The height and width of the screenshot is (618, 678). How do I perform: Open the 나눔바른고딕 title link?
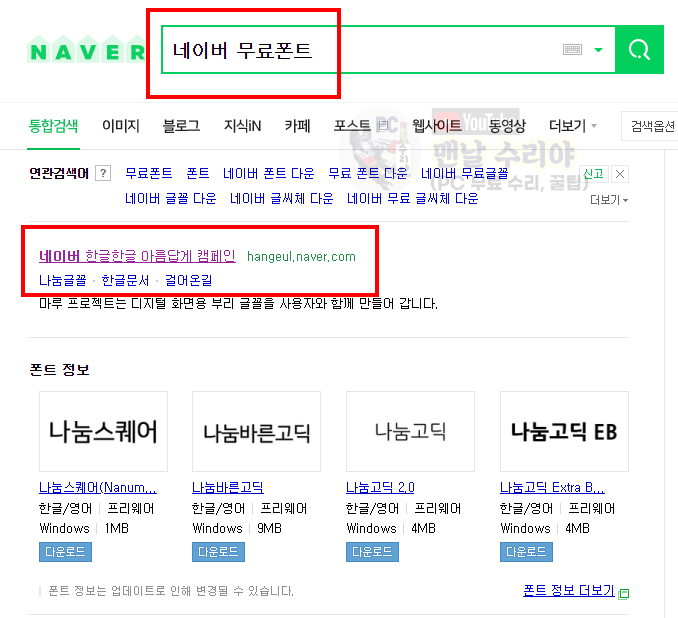click(228, 488)
